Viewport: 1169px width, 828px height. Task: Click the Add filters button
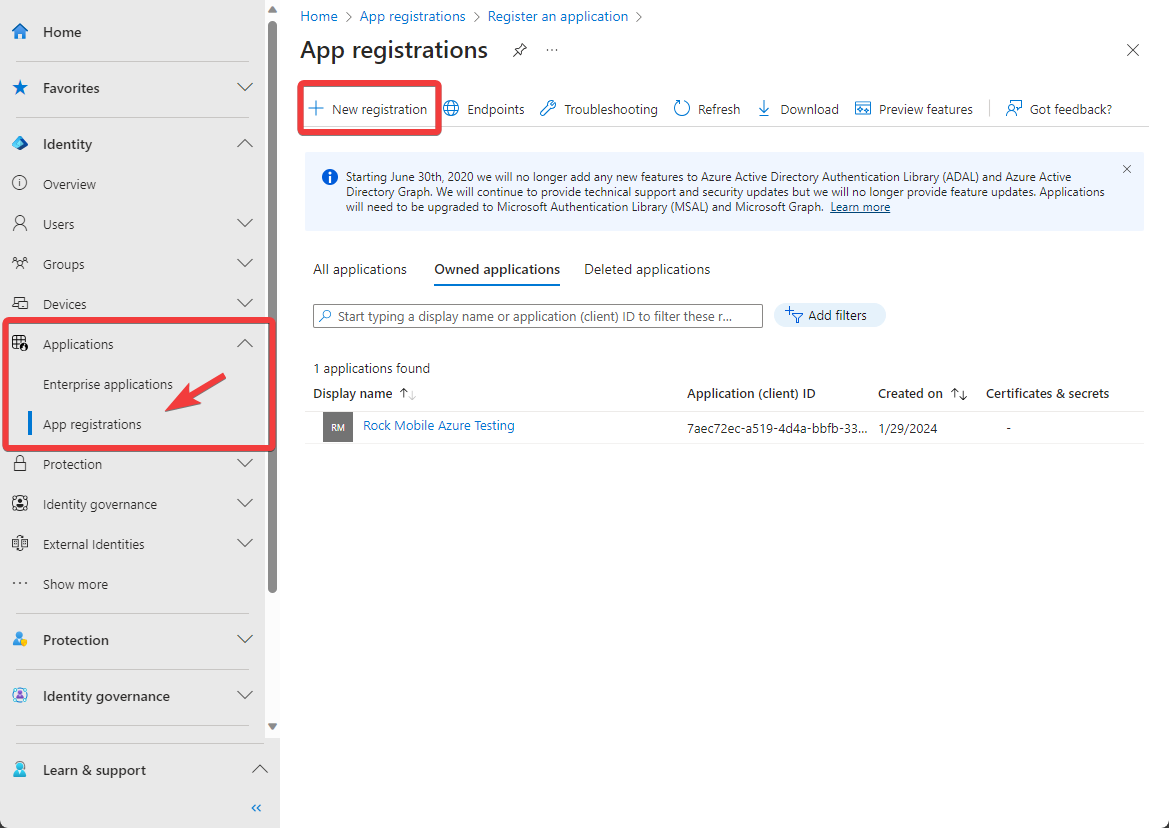point(829,315)
